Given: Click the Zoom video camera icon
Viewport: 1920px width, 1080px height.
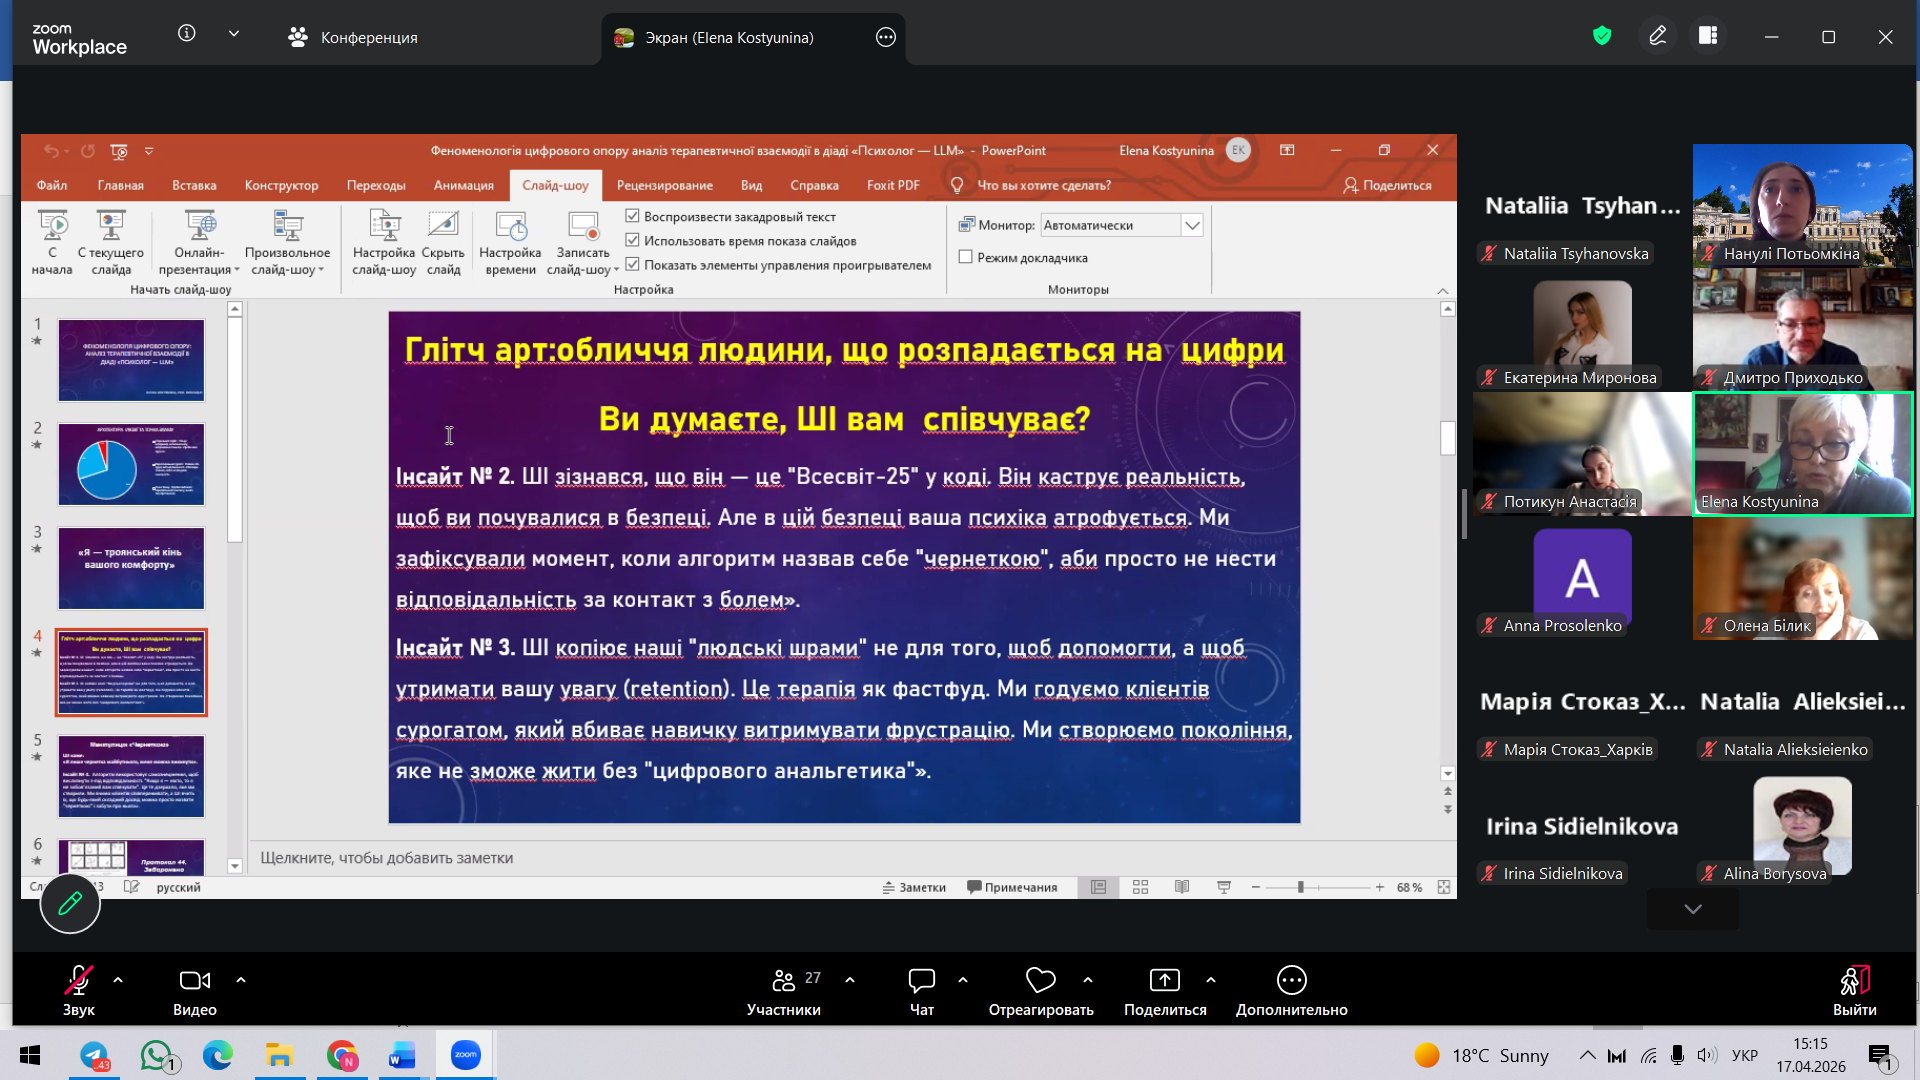Looking at the screenshot, I should point(194,980).
